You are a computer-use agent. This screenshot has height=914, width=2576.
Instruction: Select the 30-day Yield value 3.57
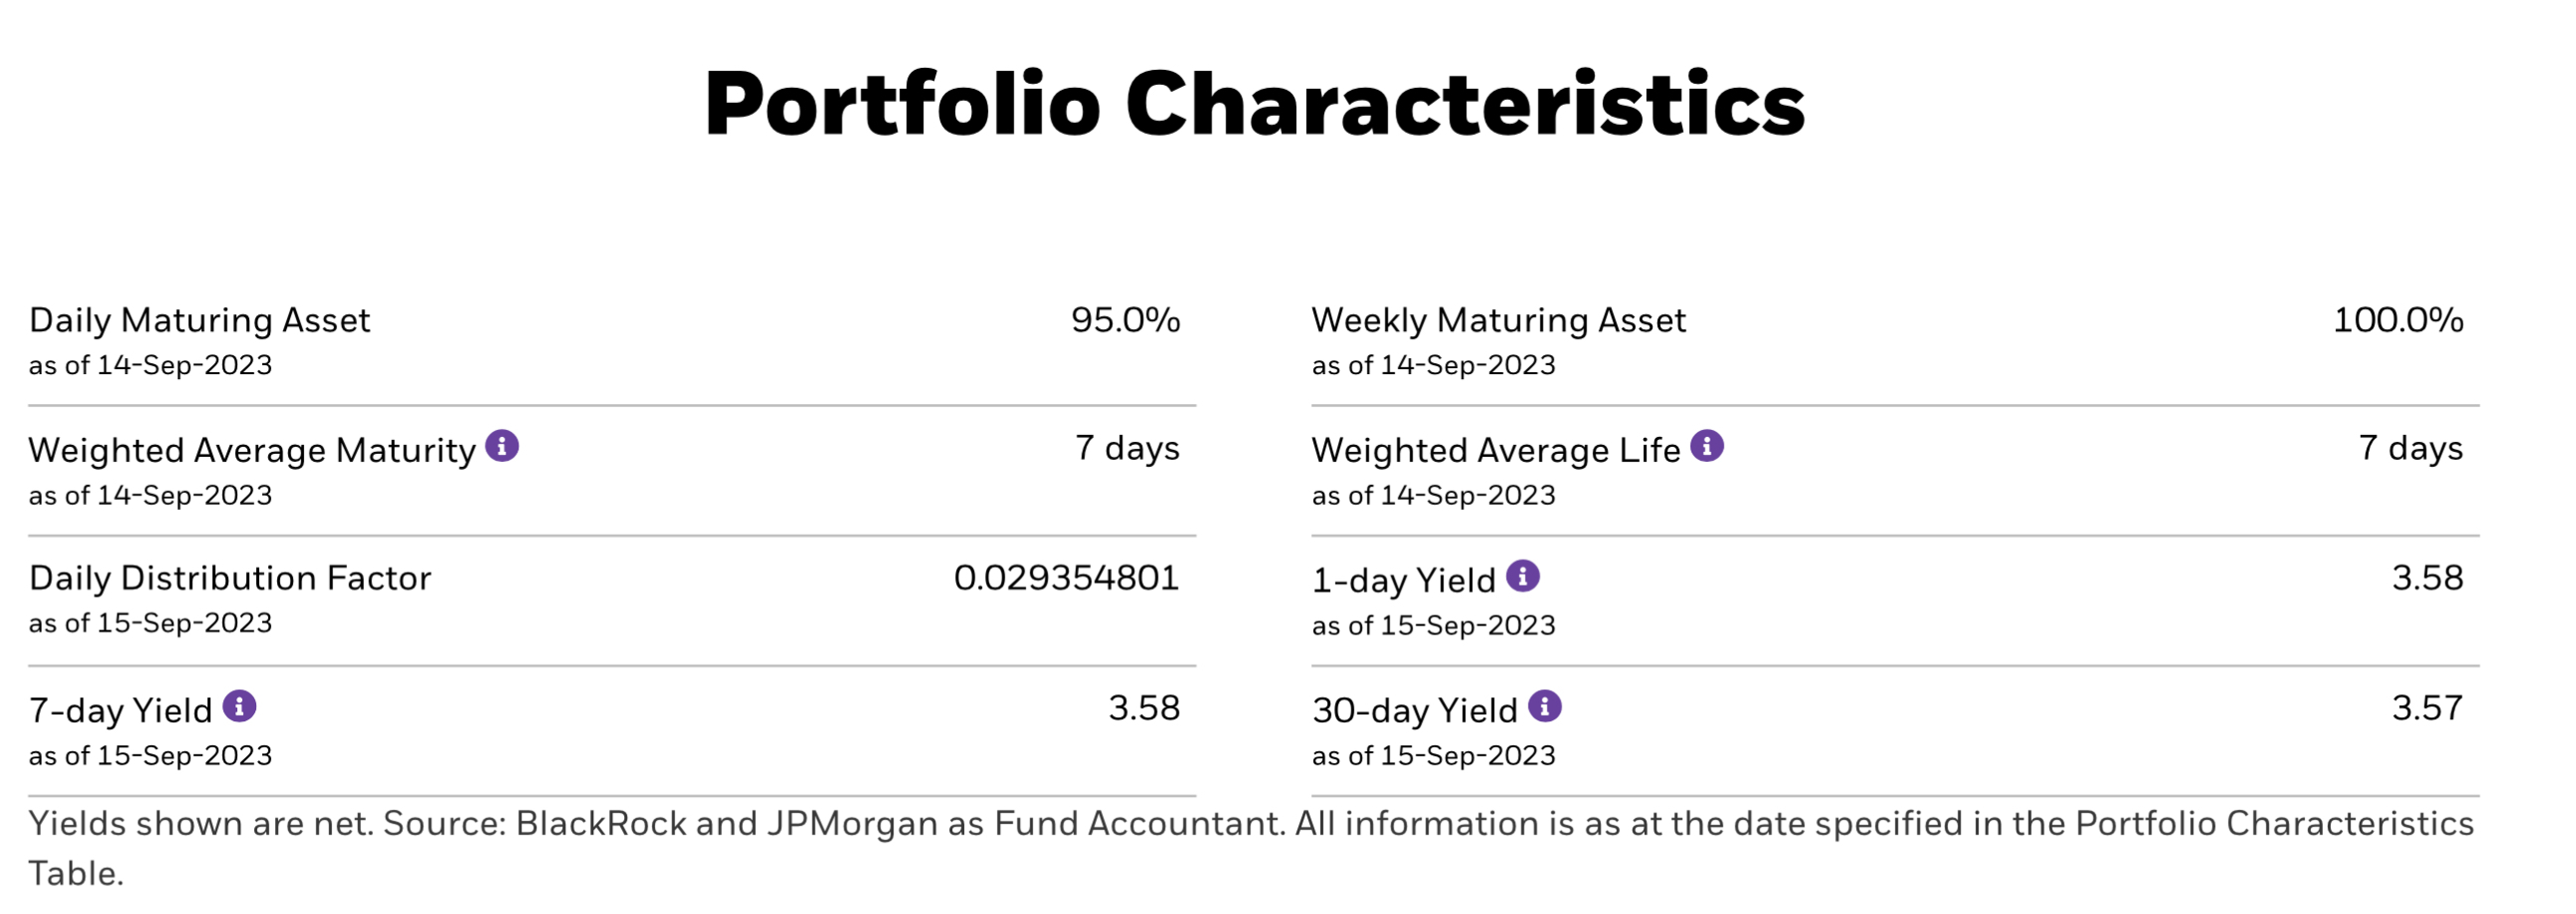point(2427,708)
